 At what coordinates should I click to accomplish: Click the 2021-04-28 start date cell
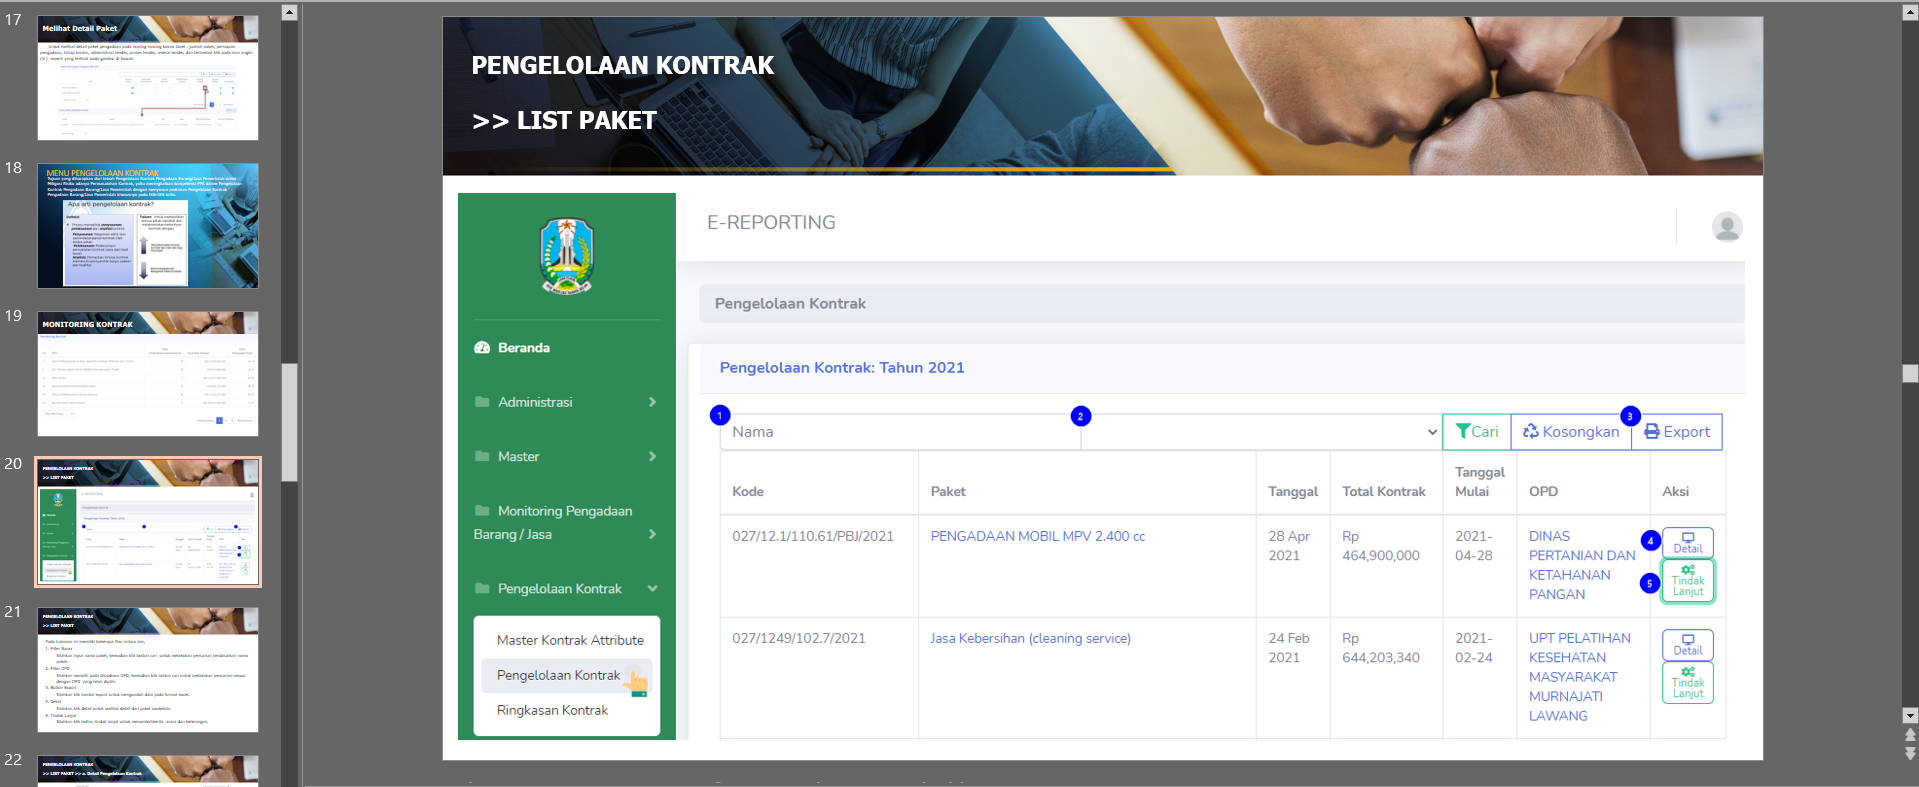tap(1474, 546)
